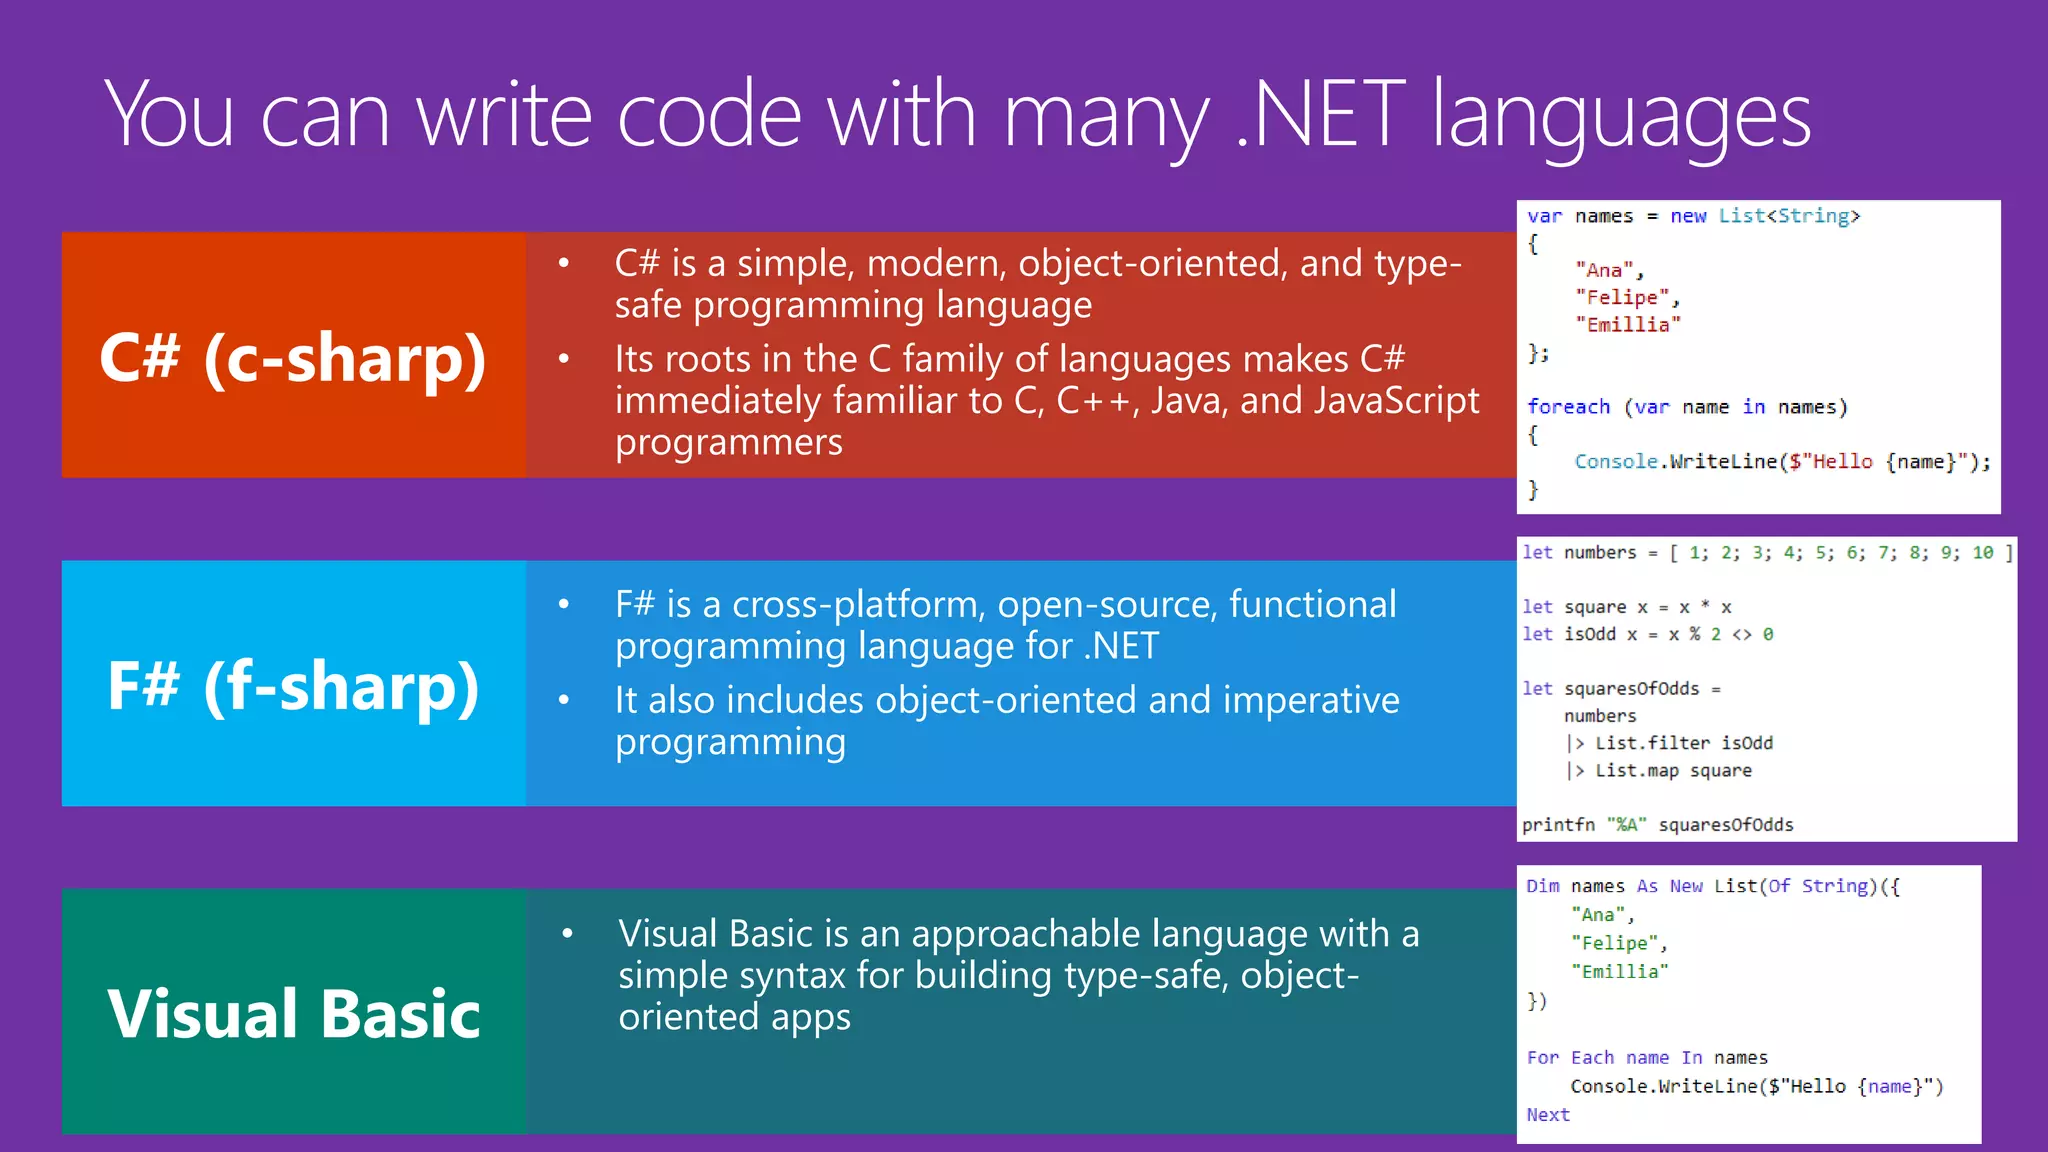Click the foreach keyword in the C# code
This screenshot has width=2048, height=1152.
click(1568, 407)
